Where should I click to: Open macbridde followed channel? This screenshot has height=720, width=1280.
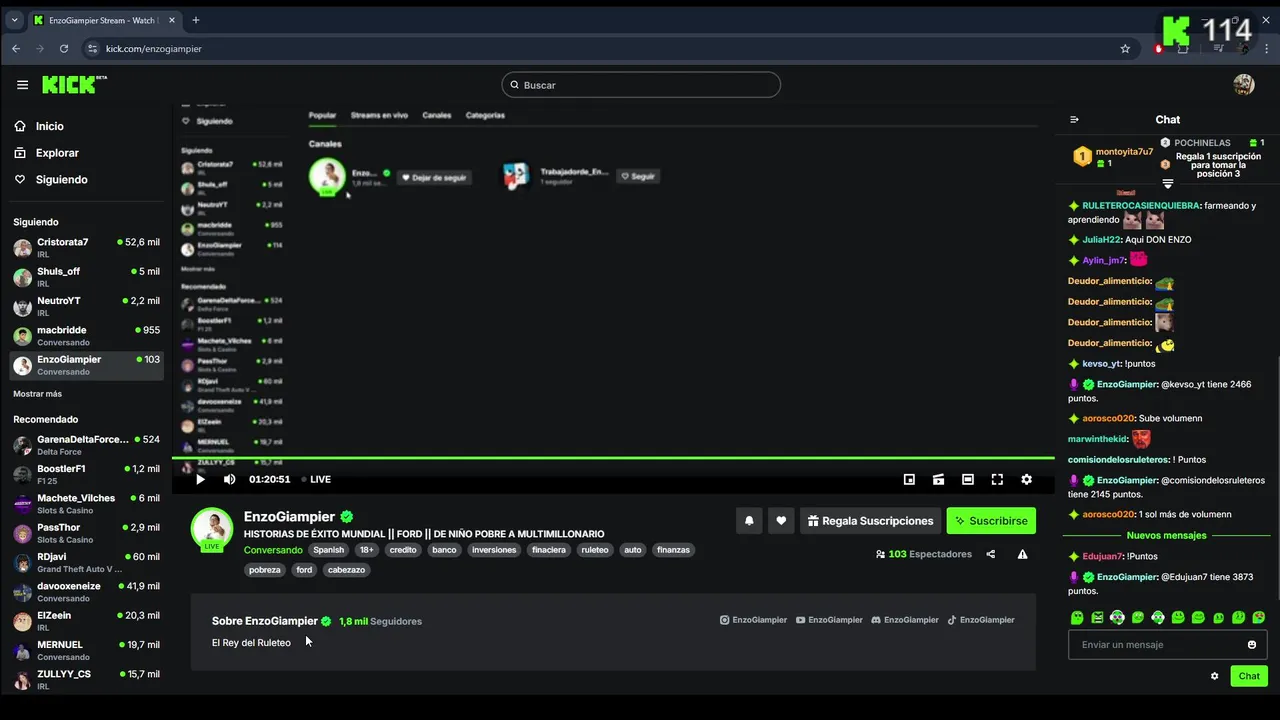(86, 336)
